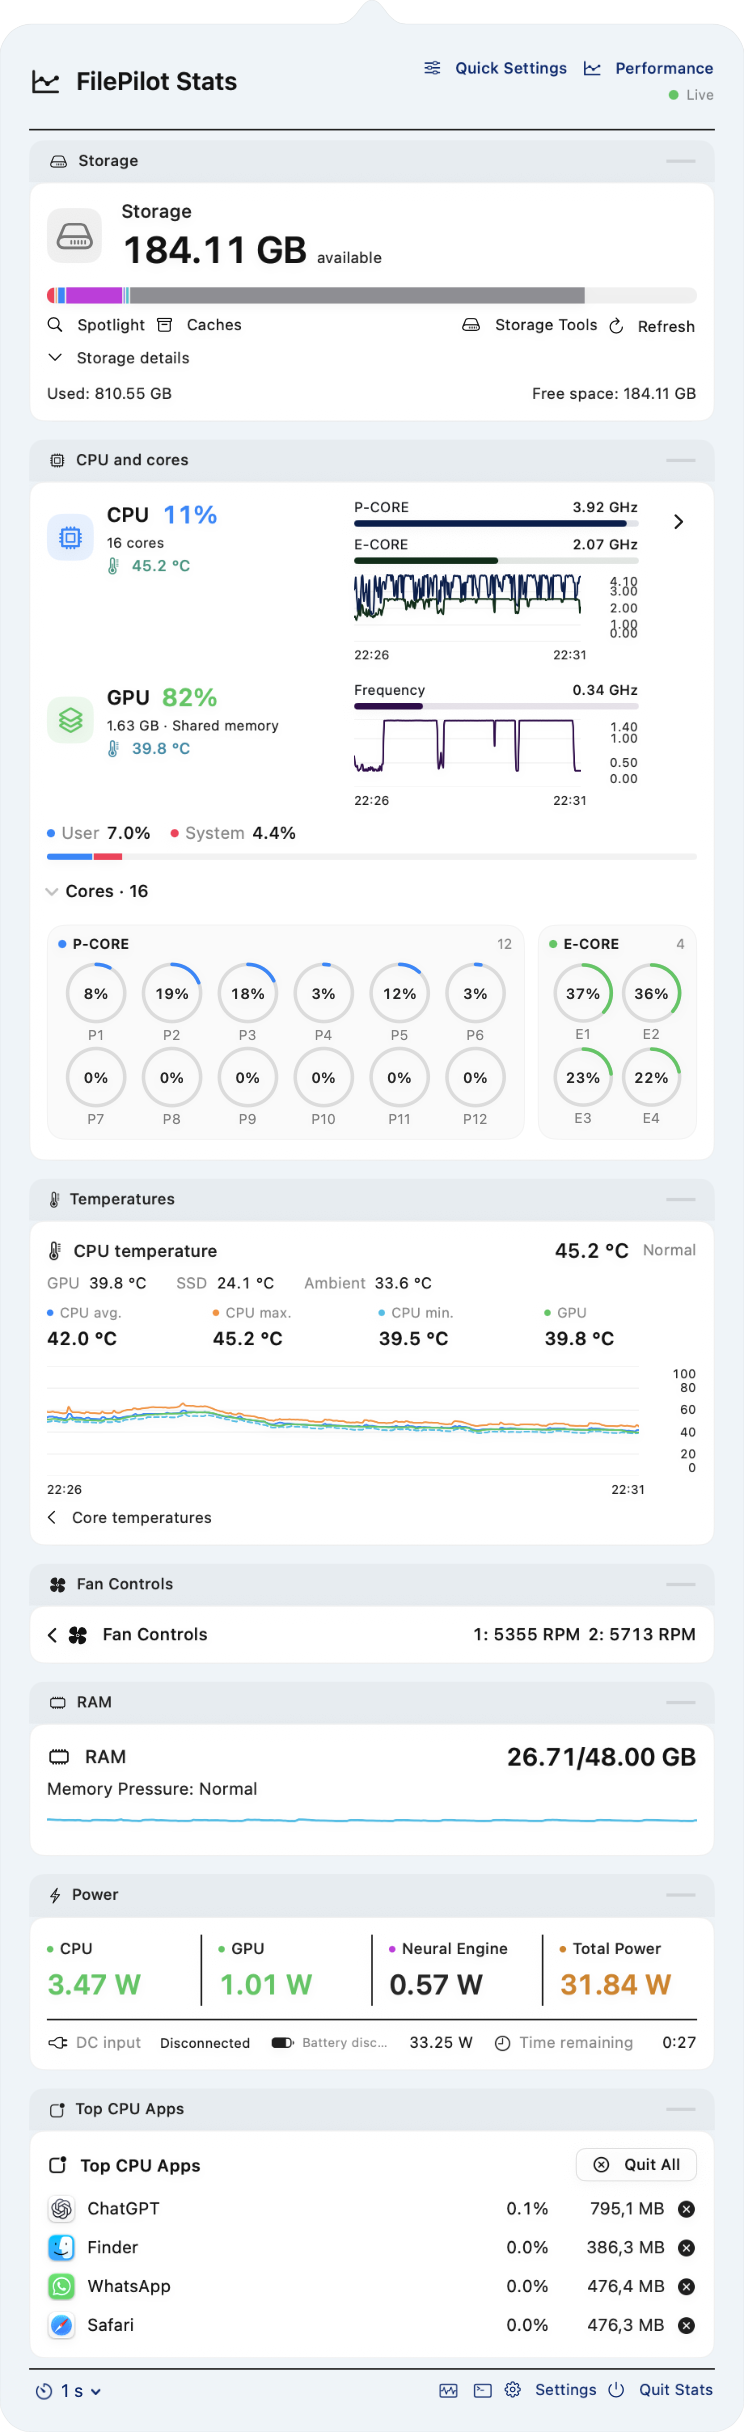744x2432 pixels.
Task: Collapse the Fan Controls section header
Action: 681,1584
